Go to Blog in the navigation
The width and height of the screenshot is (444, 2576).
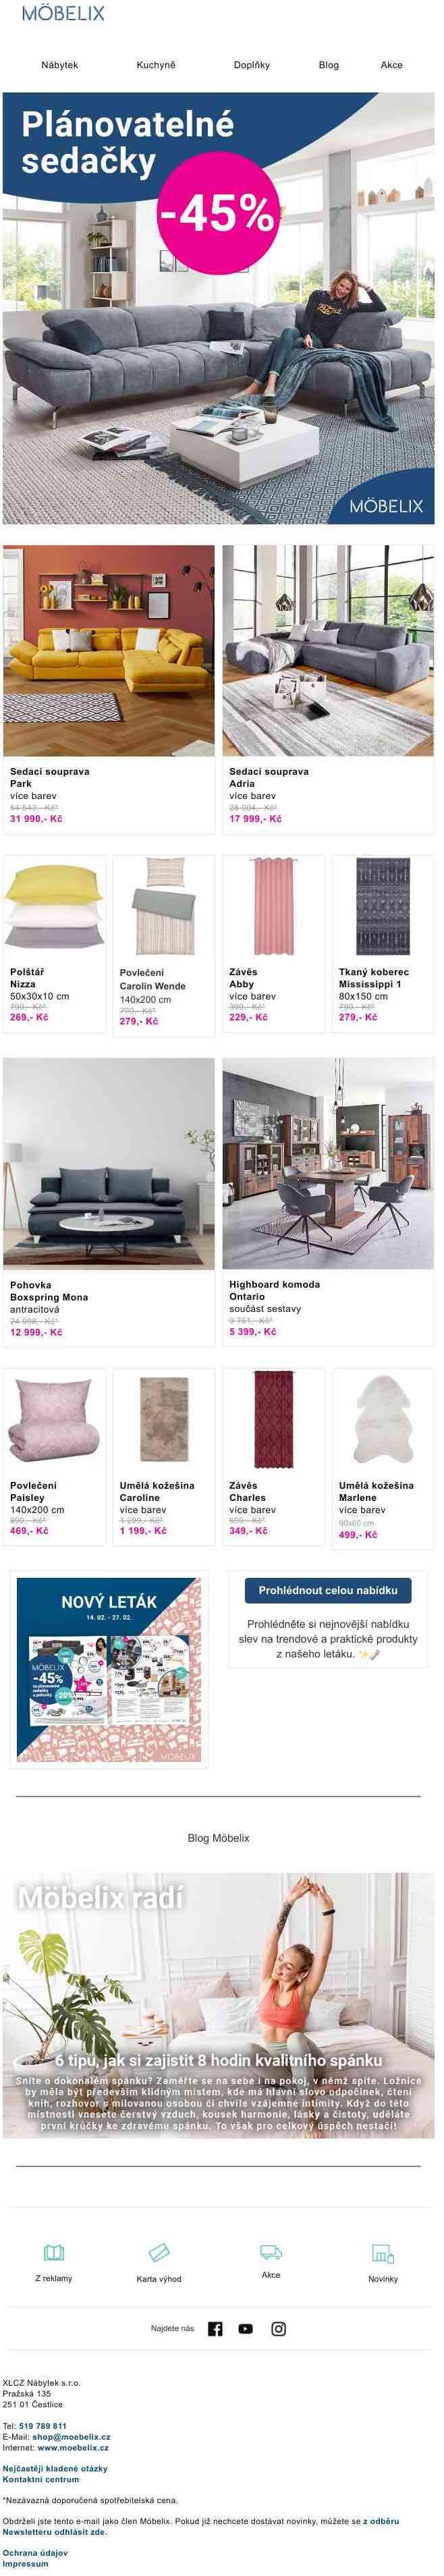(x=329, y=65)
